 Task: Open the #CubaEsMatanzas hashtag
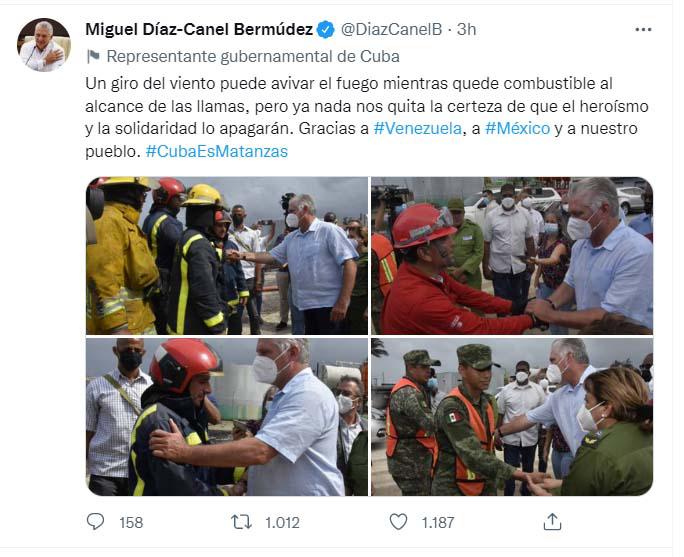217,151
